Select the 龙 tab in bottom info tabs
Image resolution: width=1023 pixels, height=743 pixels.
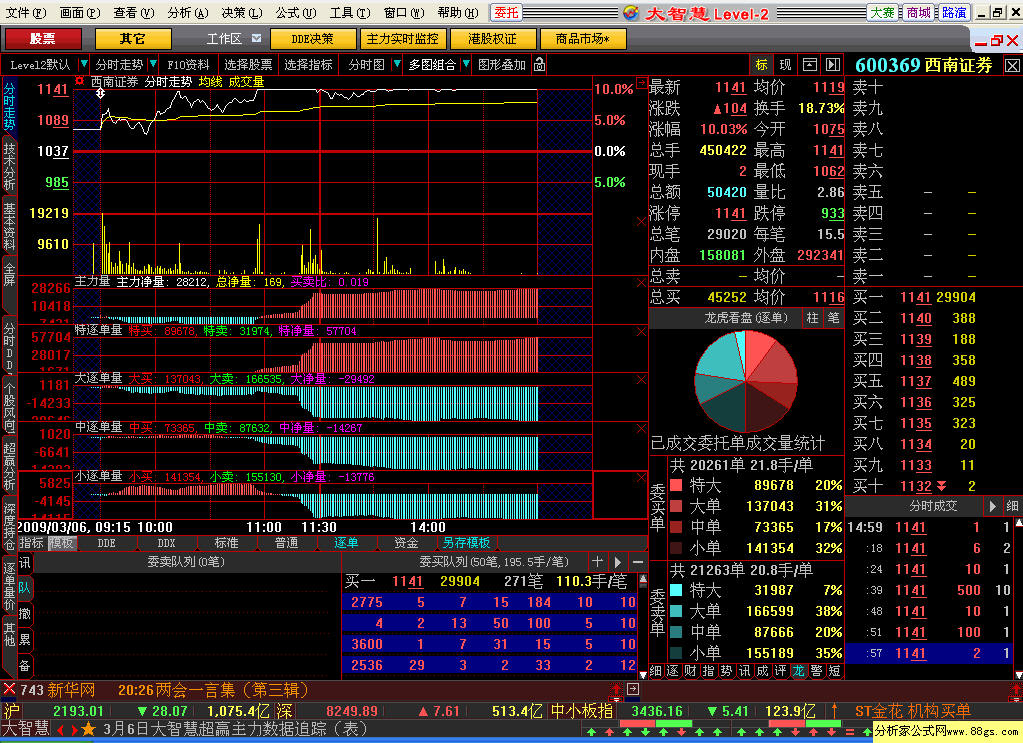coord(798,671)
